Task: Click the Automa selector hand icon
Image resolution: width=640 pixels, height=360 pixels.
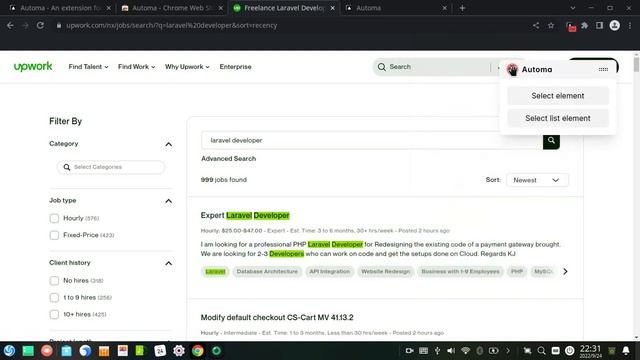Action: [x=512, y=69]
